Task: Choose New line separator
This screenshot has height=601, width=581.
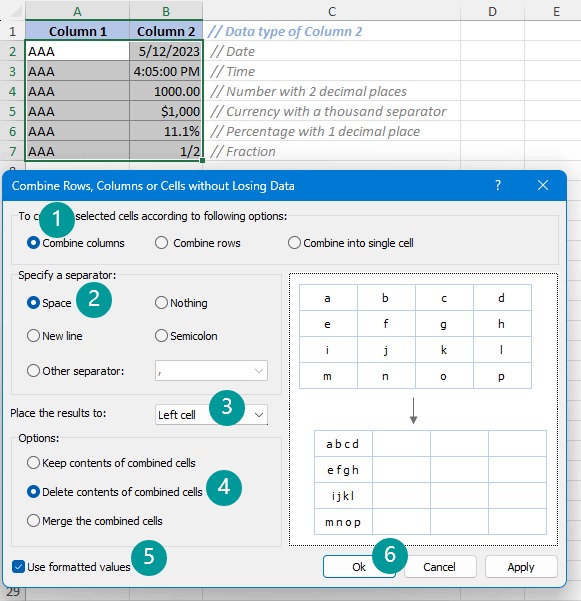Action: [x=55, y=336]
